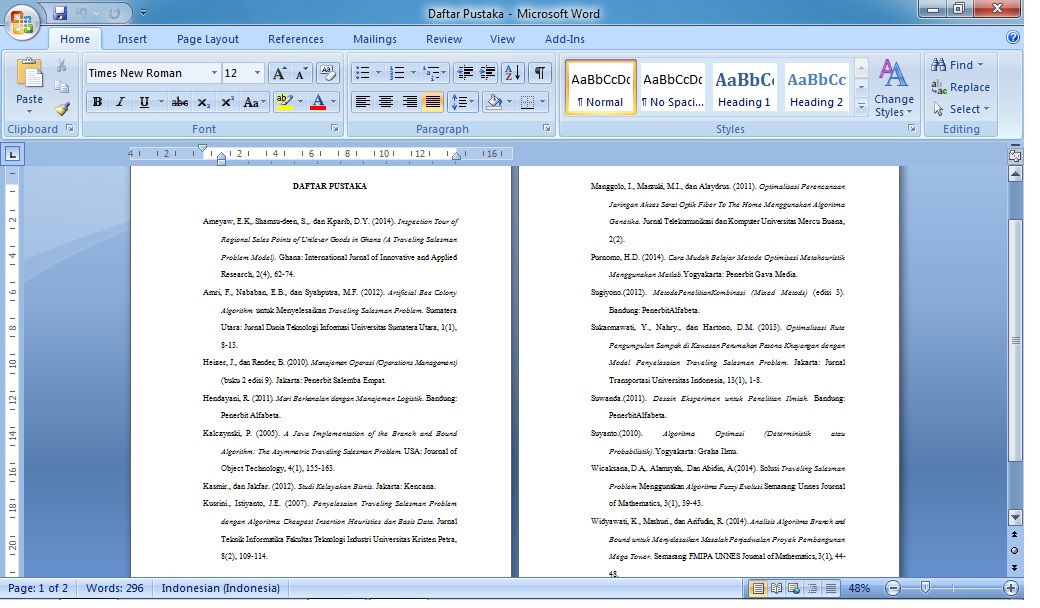Image resolution: width=1040 pixels, height=608 pixels.
Task: Expand the Styles gallery More arrow
Action: click(x=861, y=107)
